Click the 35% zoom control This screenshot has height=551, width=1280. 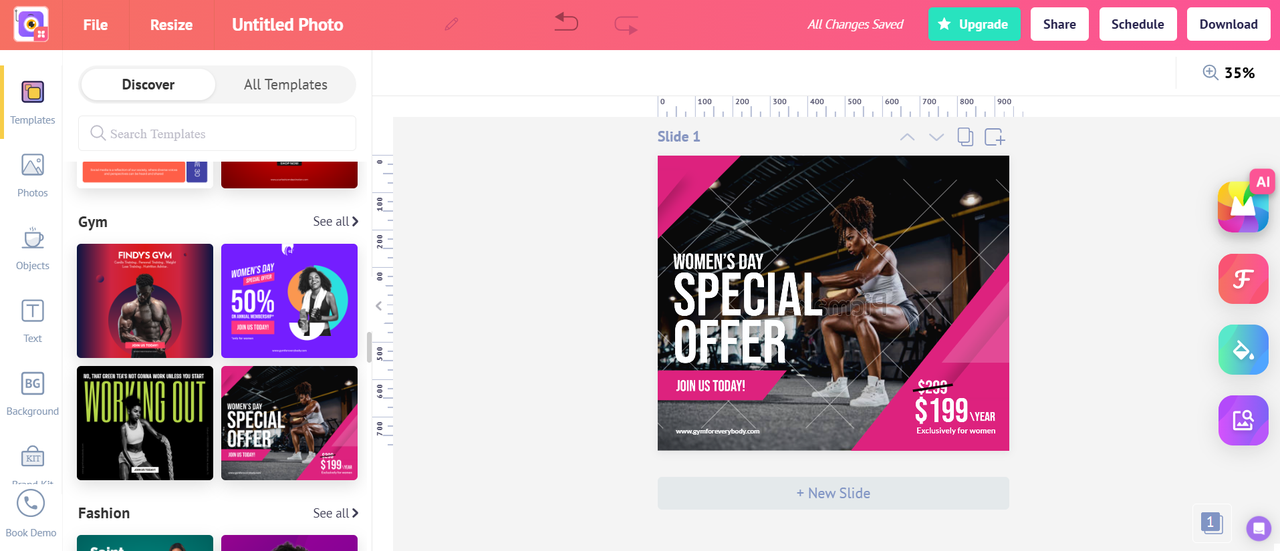pyautogui.click(x=1228, y=72)
